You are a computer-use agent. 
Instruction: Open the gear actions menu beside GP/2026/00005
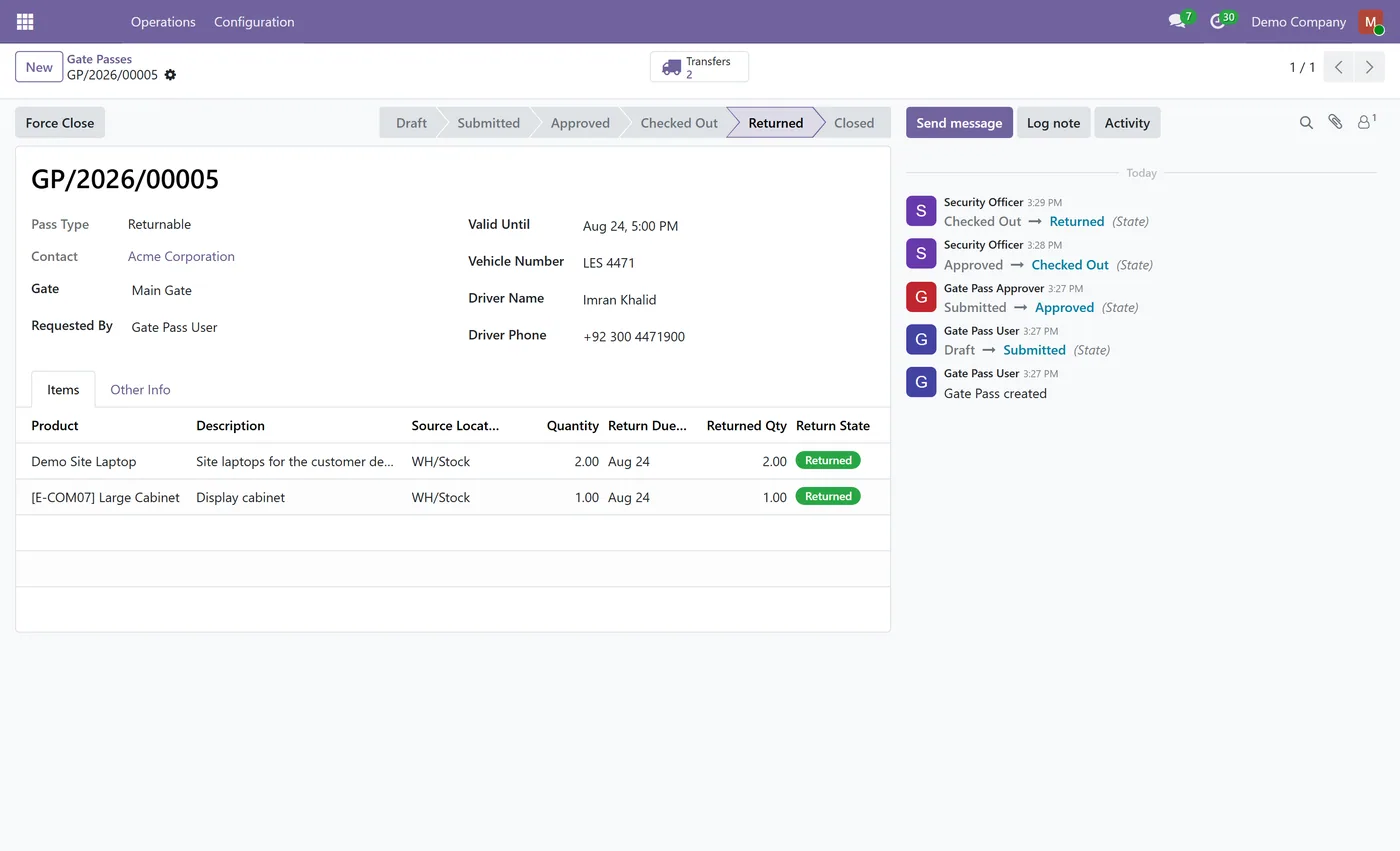[170, 75]
